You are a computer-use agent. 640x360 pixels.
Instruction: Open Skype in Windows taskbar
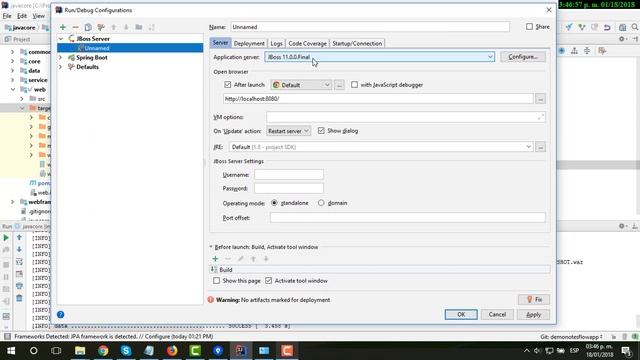point(126,351)
